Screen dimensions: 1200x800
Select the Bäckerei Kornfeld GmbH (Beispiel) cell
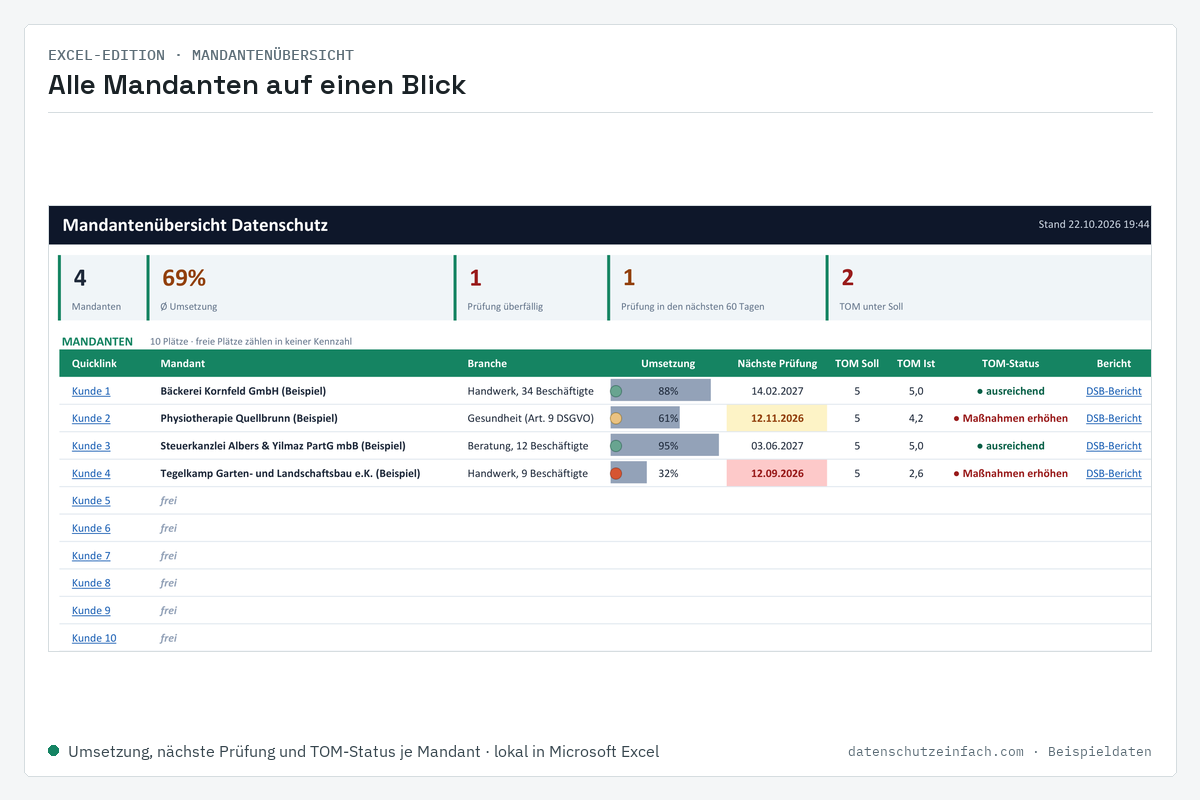coord(243,391)
